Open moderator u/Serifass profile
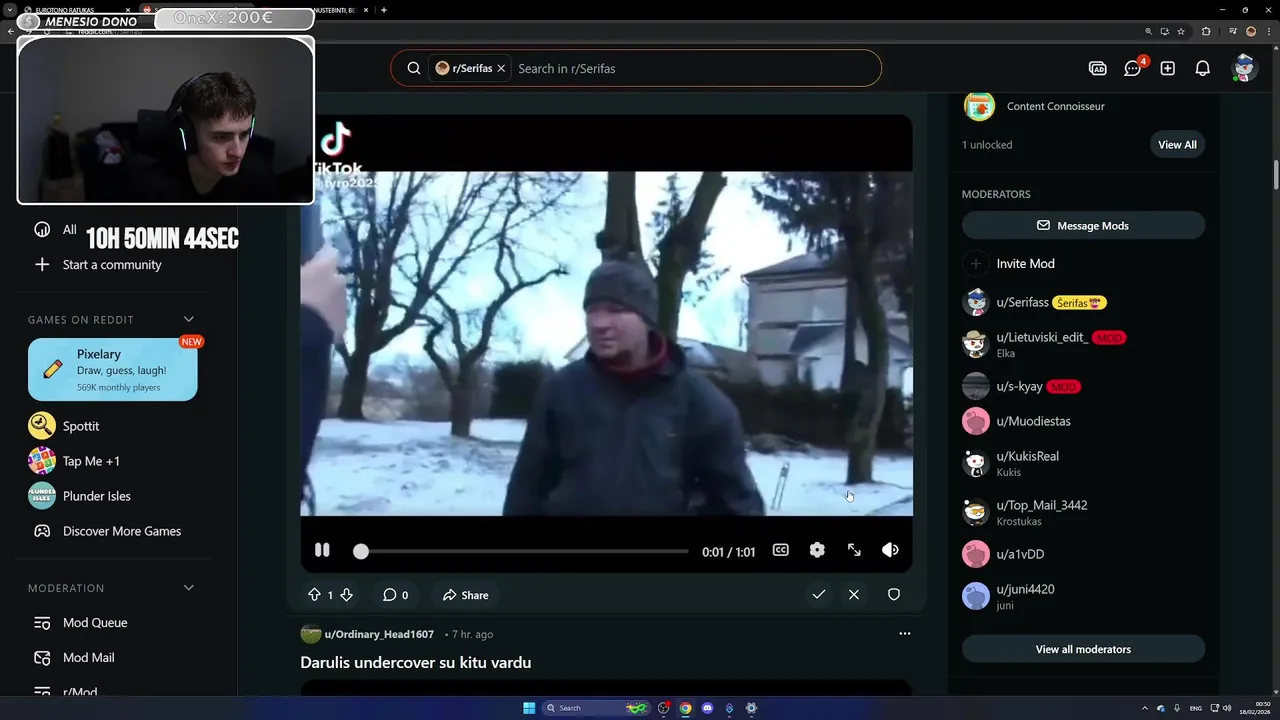Screen dimensions: 1280x720 pyautogui.click(x=1022, y=302)
